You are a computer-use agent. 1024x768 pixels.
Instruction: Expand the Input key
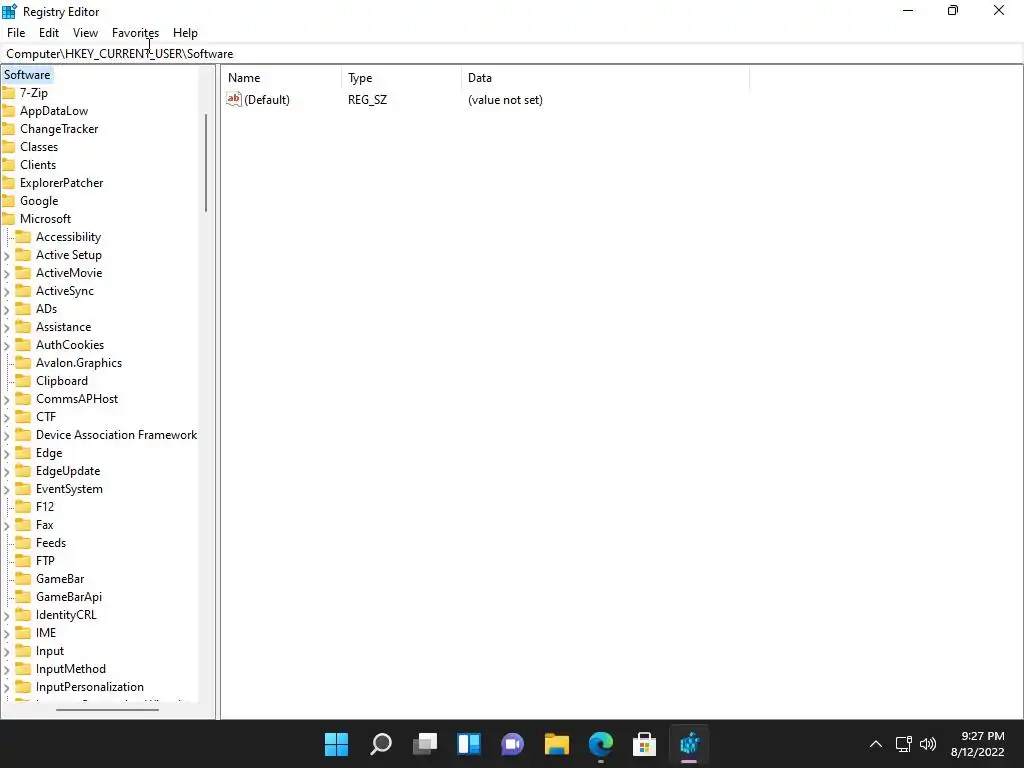click(7, 651)
